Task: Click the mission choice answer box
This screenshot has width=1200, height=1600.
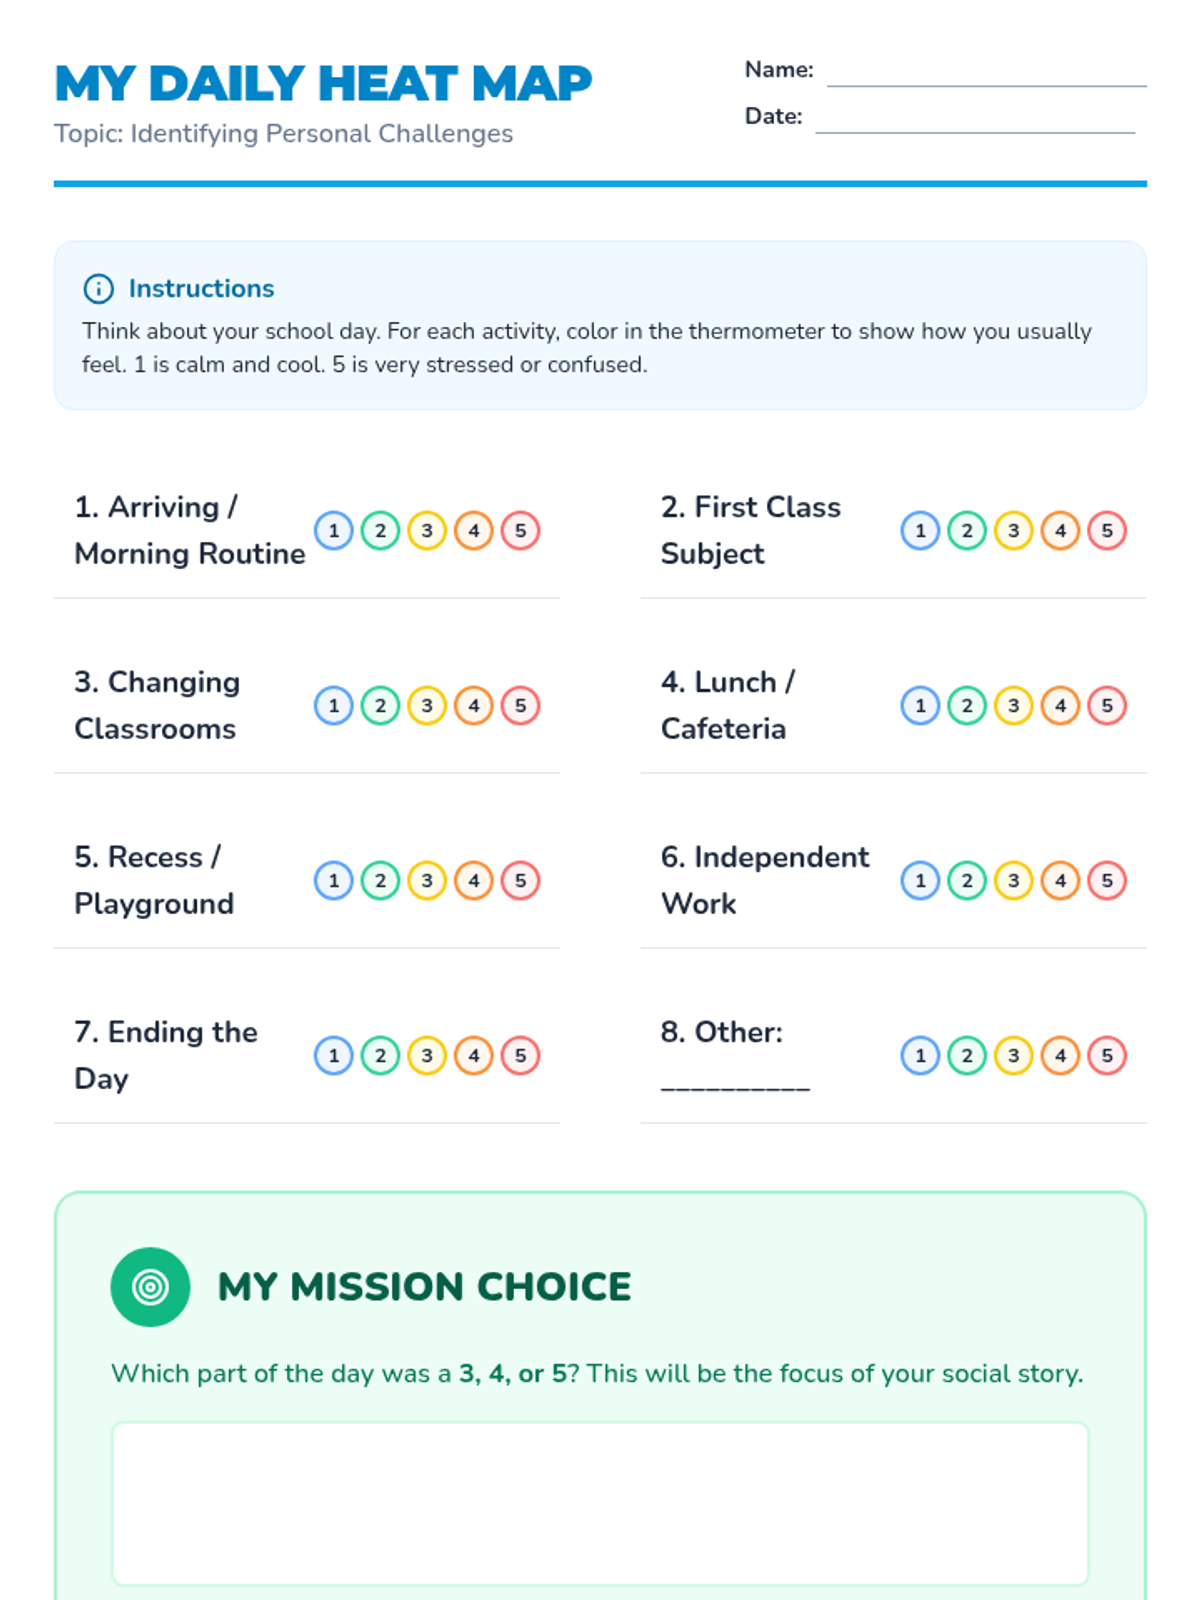Action: point(600,1503)
